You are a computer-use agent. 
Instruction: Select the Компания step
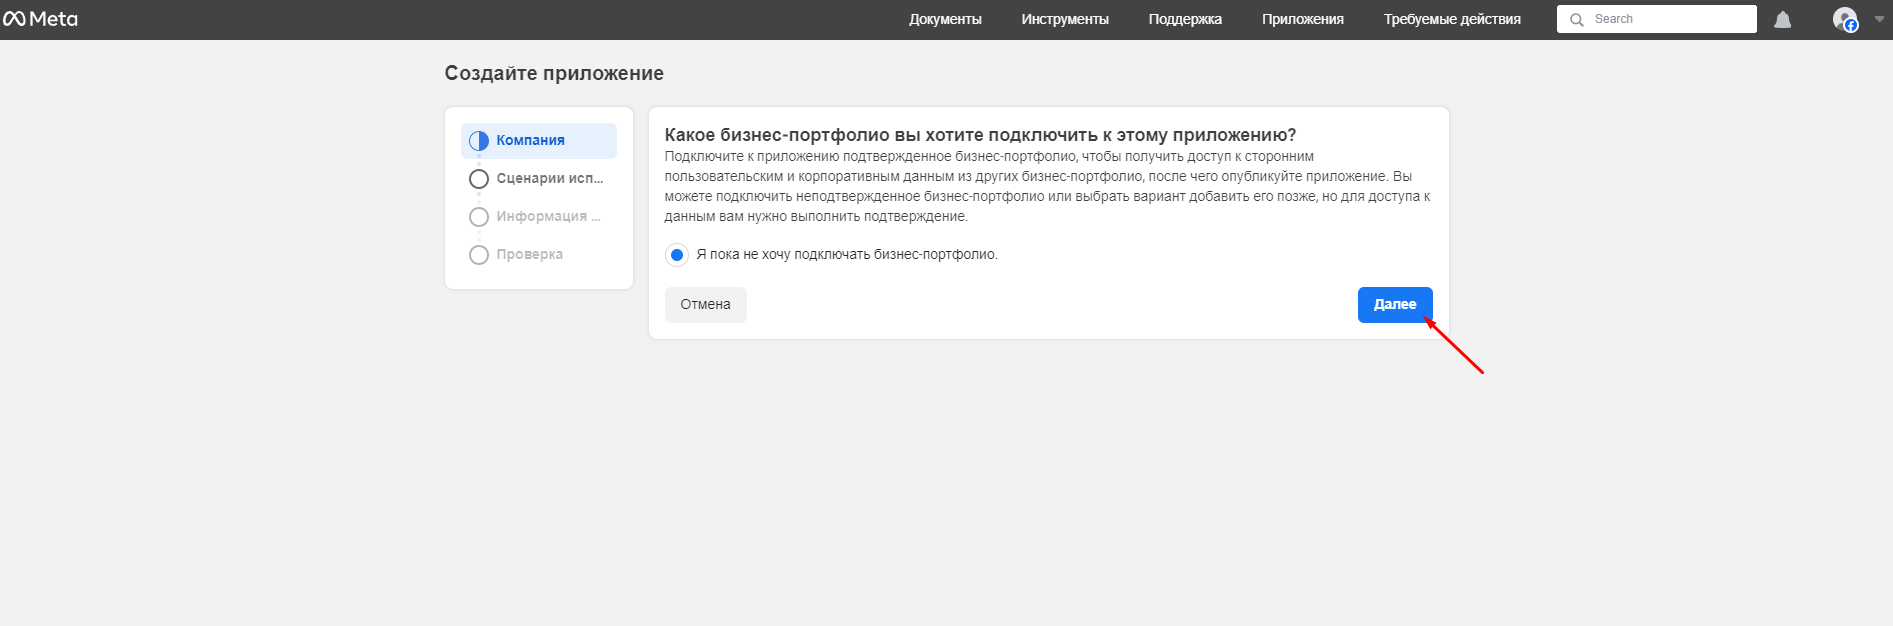click(539, 141)
